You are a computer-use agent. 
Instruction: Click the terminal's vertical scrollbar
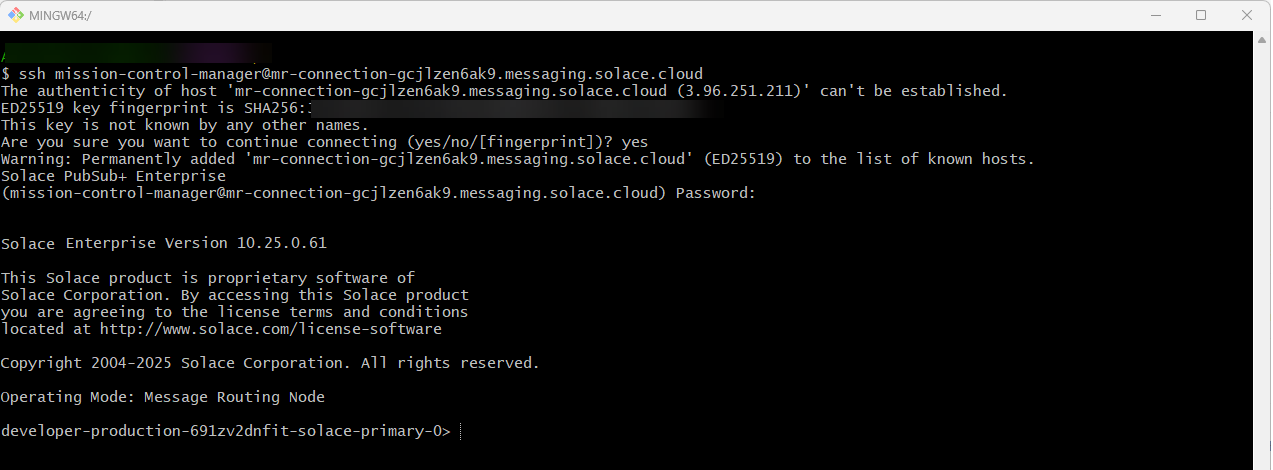1265,250
